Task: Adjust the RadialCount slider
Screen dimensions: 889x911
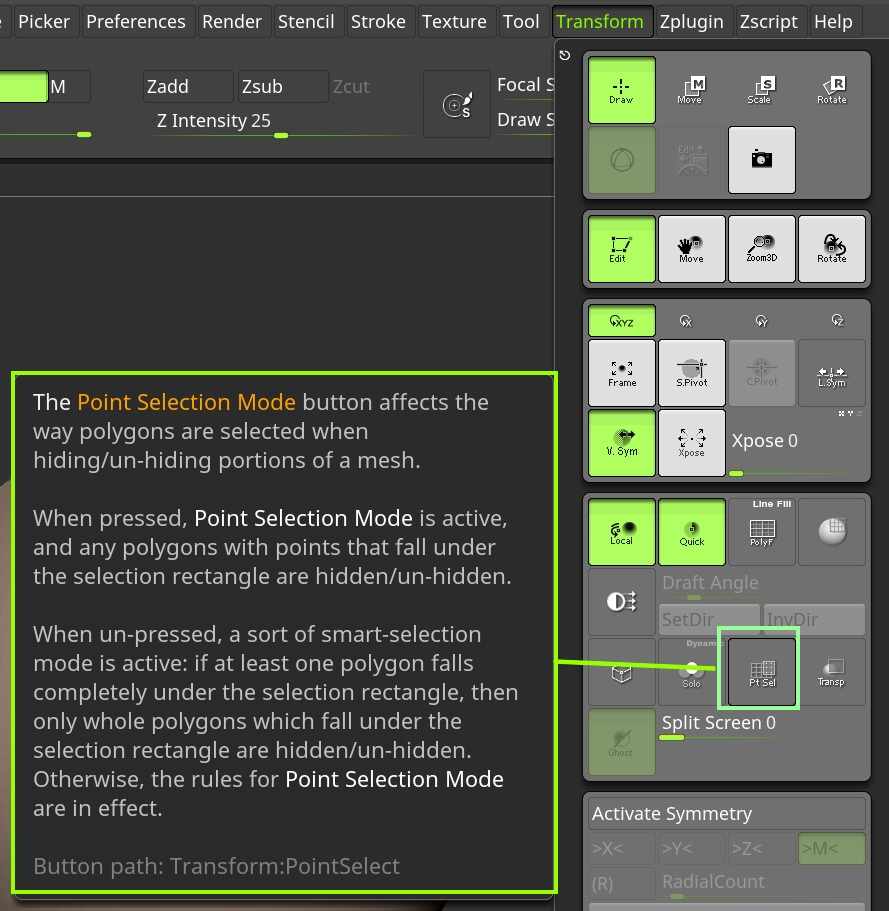Action: pyautogui.click(x=762, y=883)
